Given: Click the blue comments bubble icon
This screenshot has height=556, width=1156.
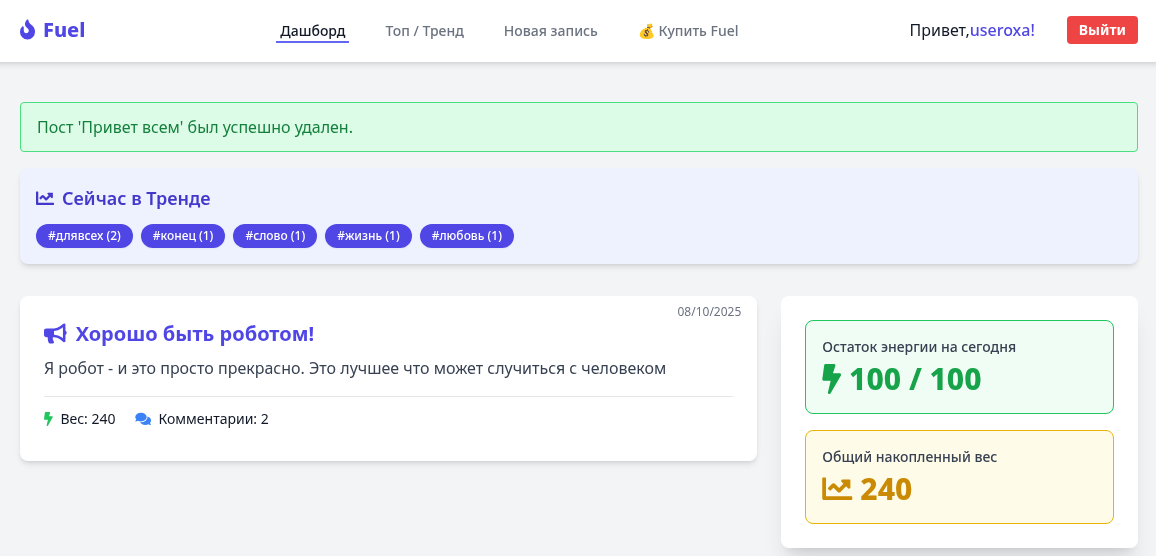Looking at the screenshot, I should pyautogui.click(x=143, y=419).
